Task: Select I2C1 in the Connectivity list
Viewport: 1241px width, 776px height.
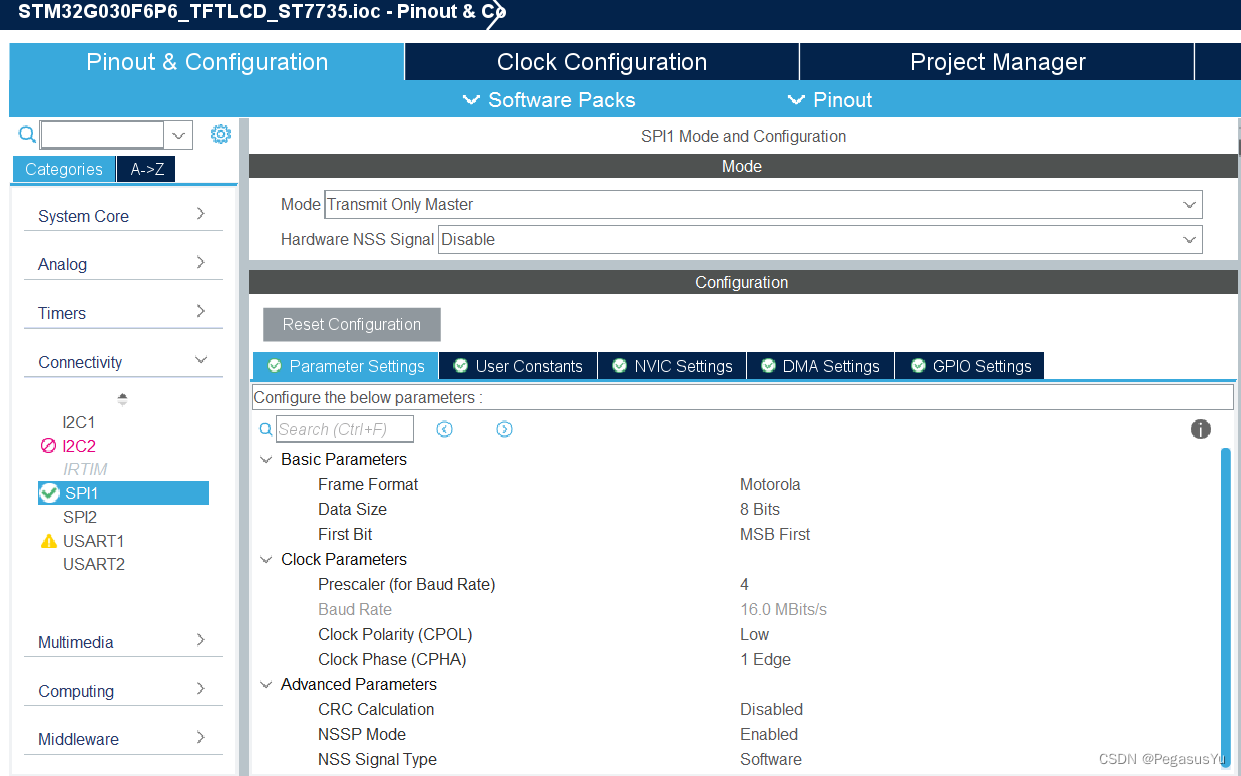Action: tap(79, 422)
